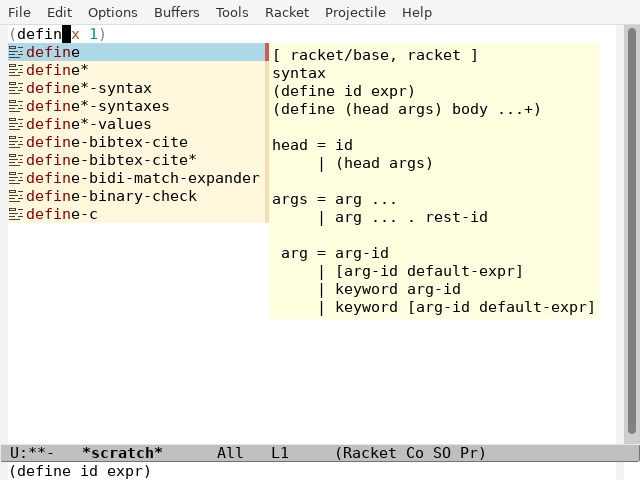Pick the 'define*-syntax' completion
Image resolution: width=640 pixels, height=480 pixels.
coord(136,88)
